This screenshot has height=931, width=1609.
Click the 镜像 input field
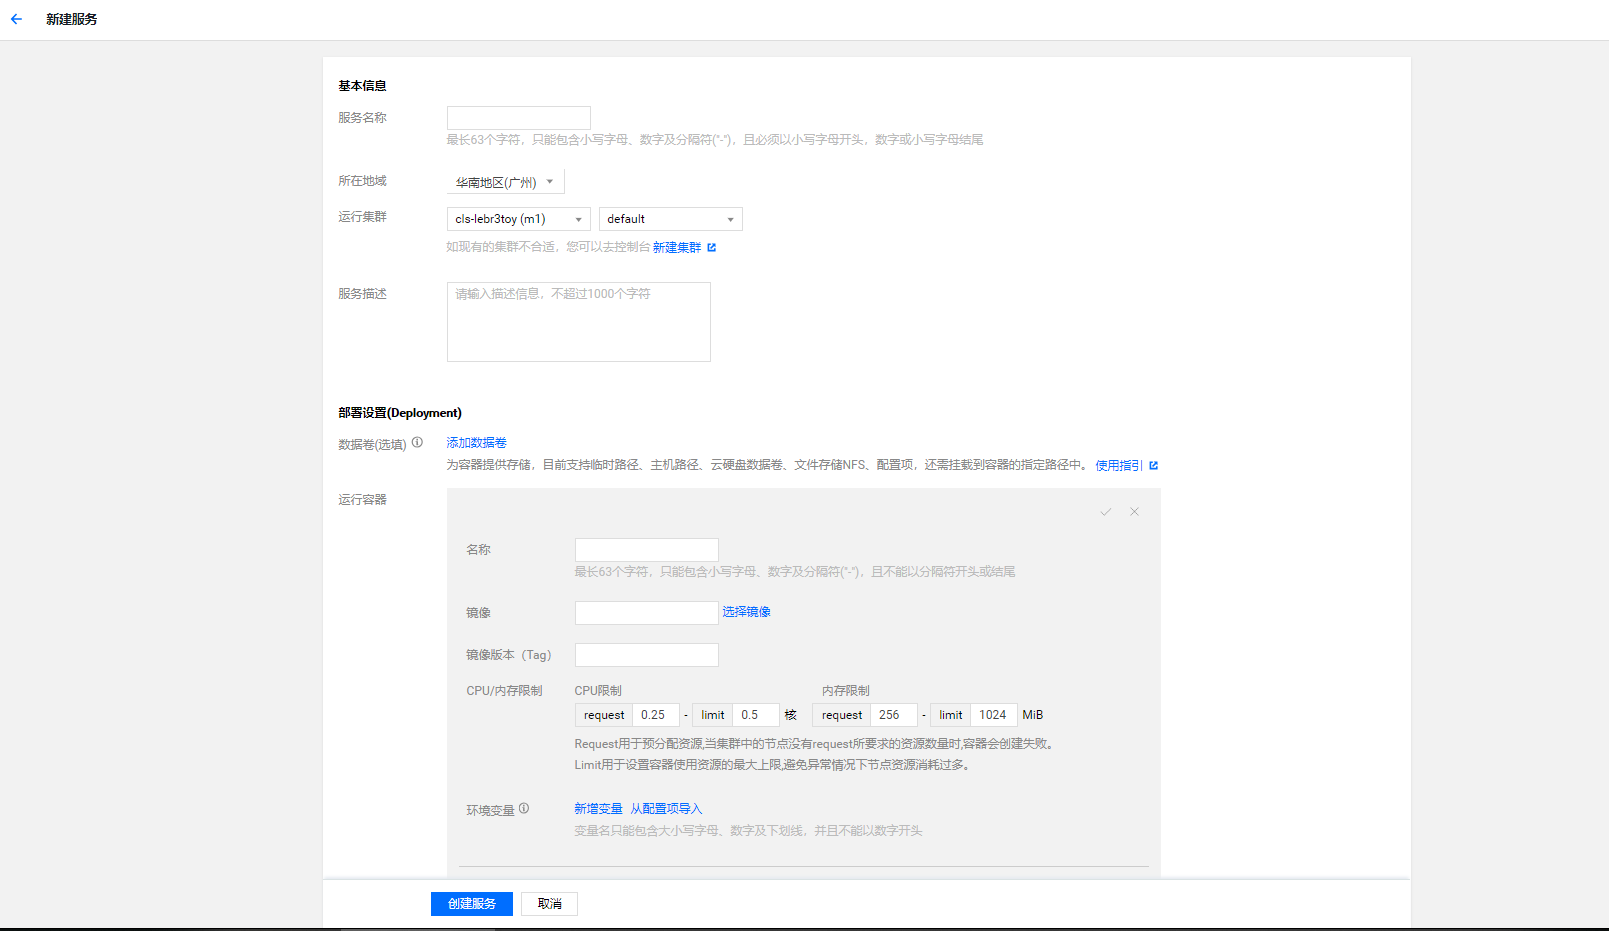tap(647, 613)
